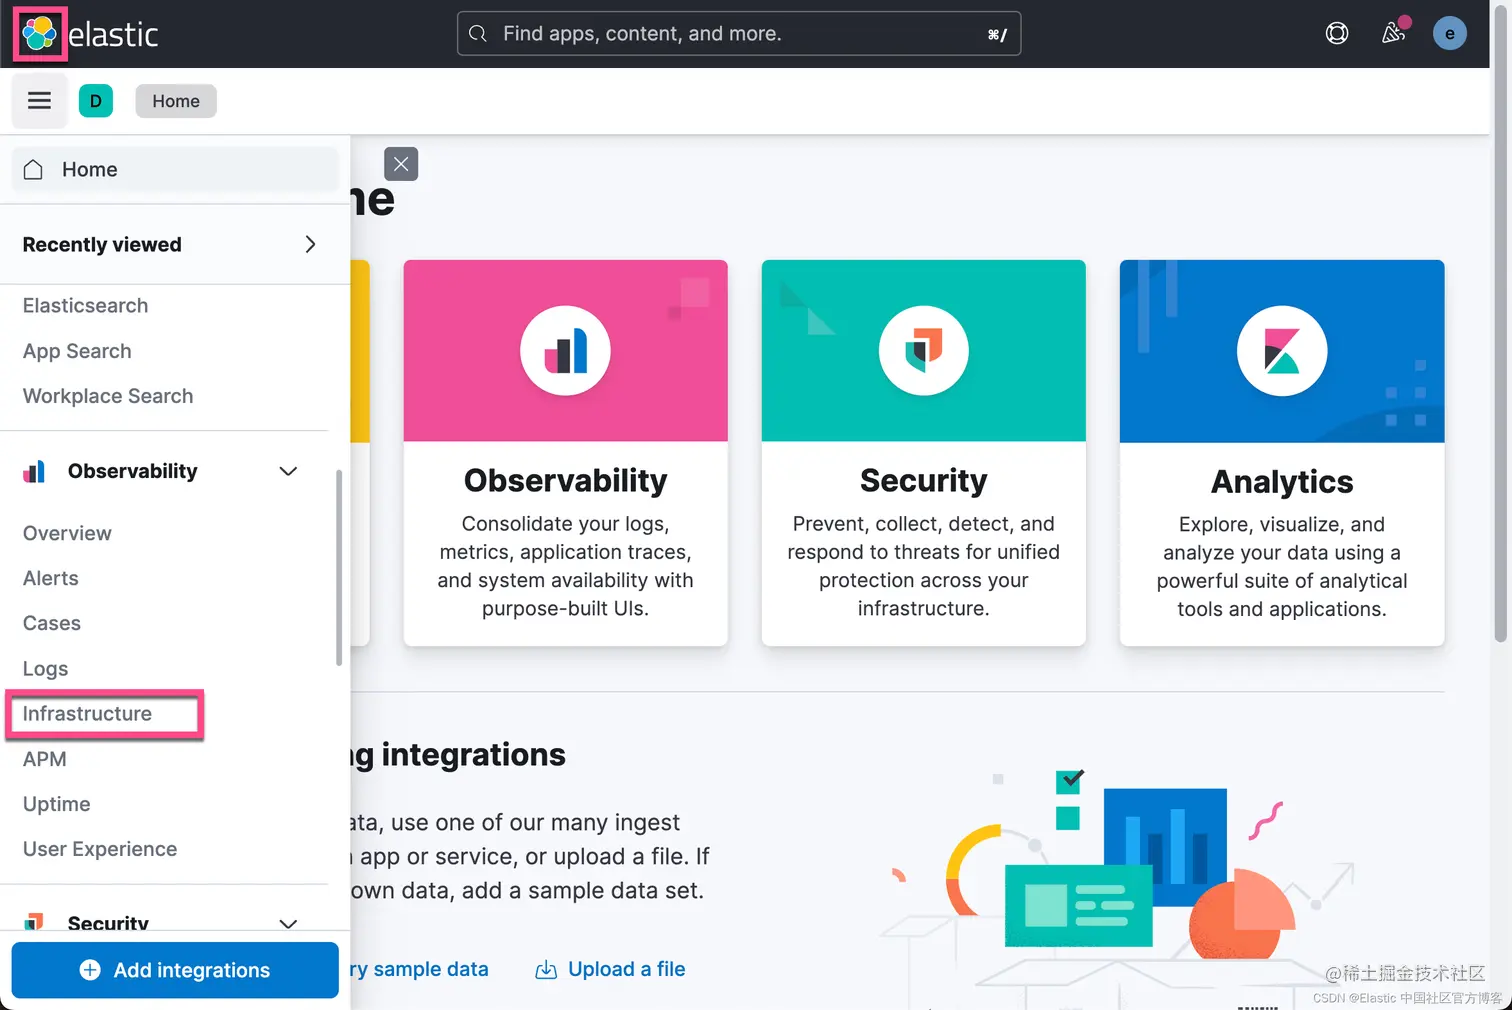1512x1010 pixels.
Task: Click the Observability card logo
Action: (x=565, y=351)
